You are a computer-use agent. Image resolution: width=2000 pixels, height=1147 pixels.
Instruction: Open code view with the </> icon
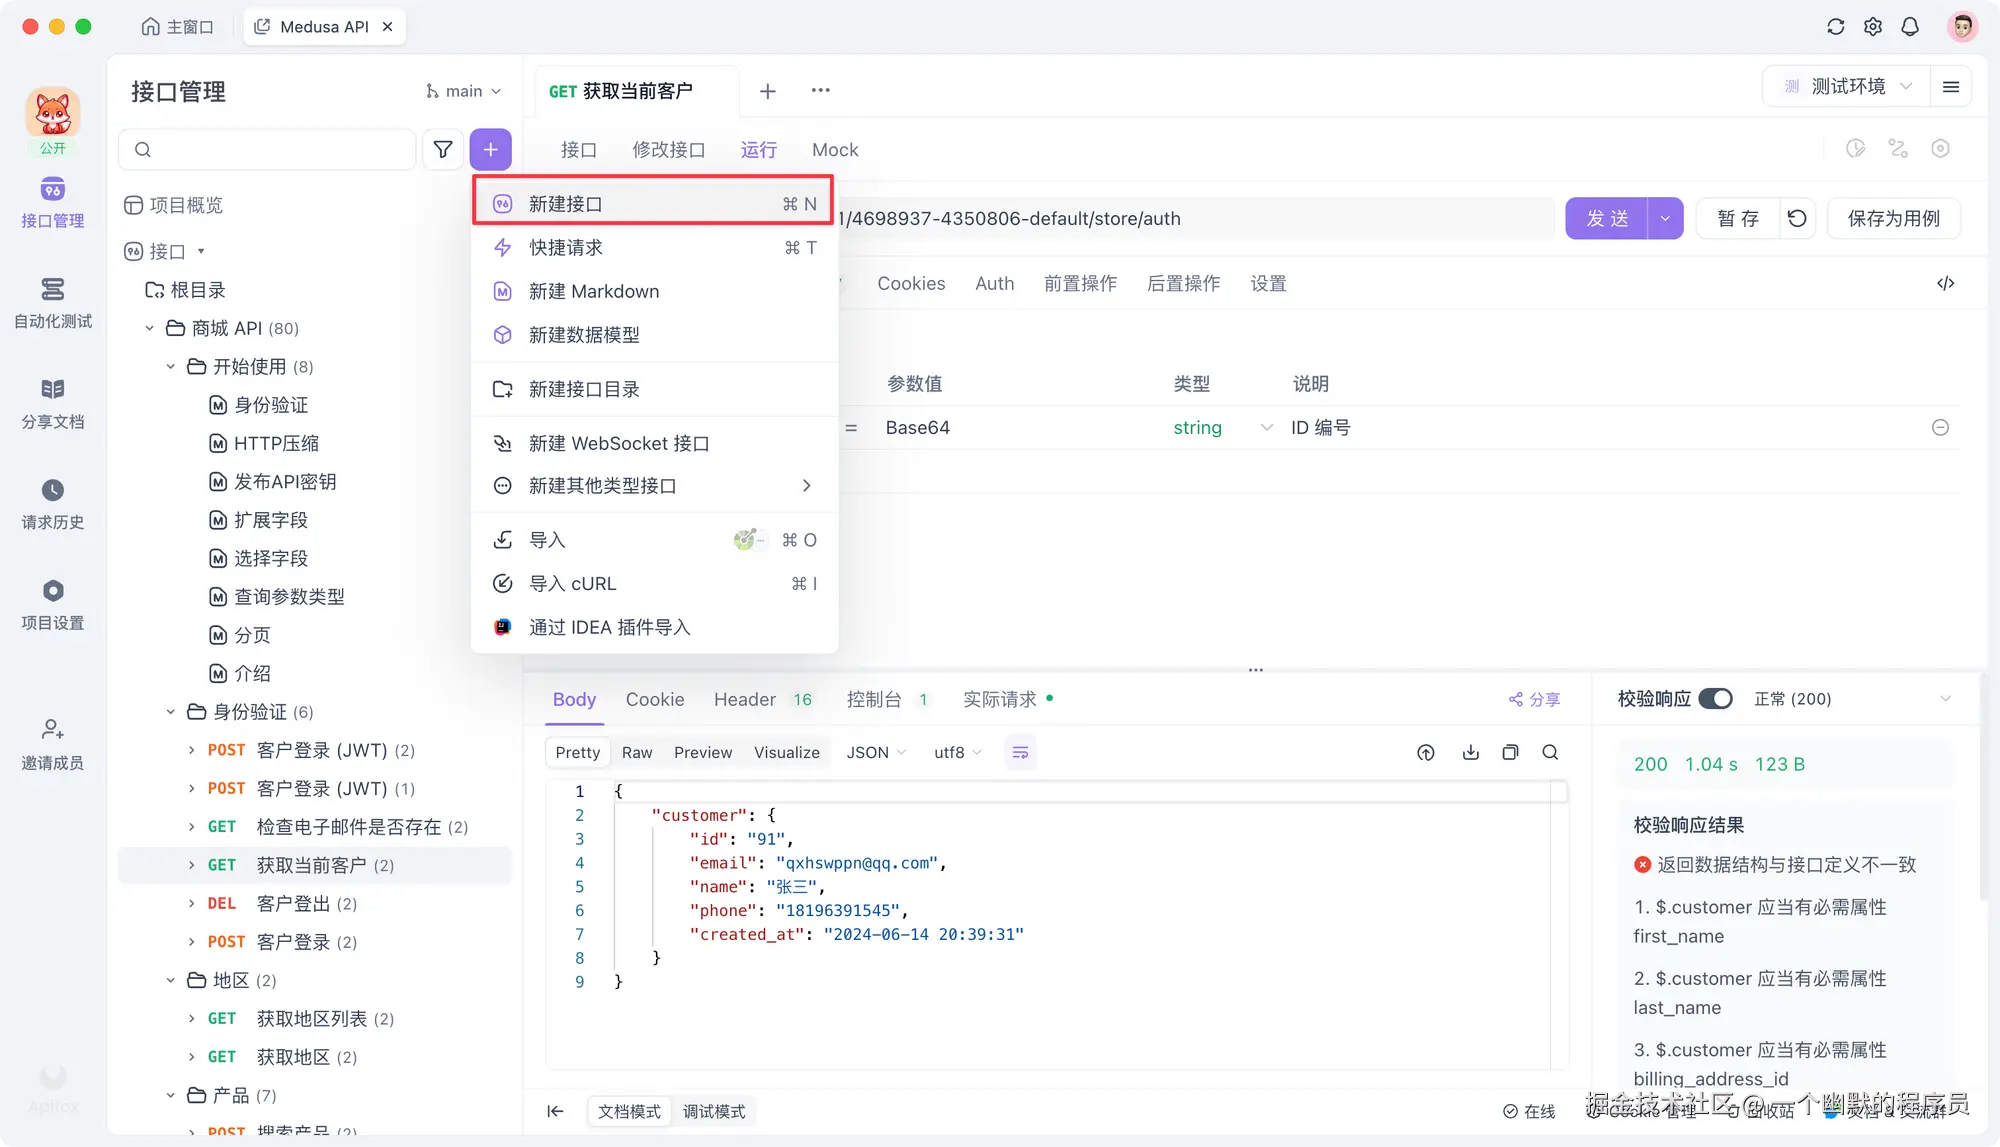(x=1945, y=283)
